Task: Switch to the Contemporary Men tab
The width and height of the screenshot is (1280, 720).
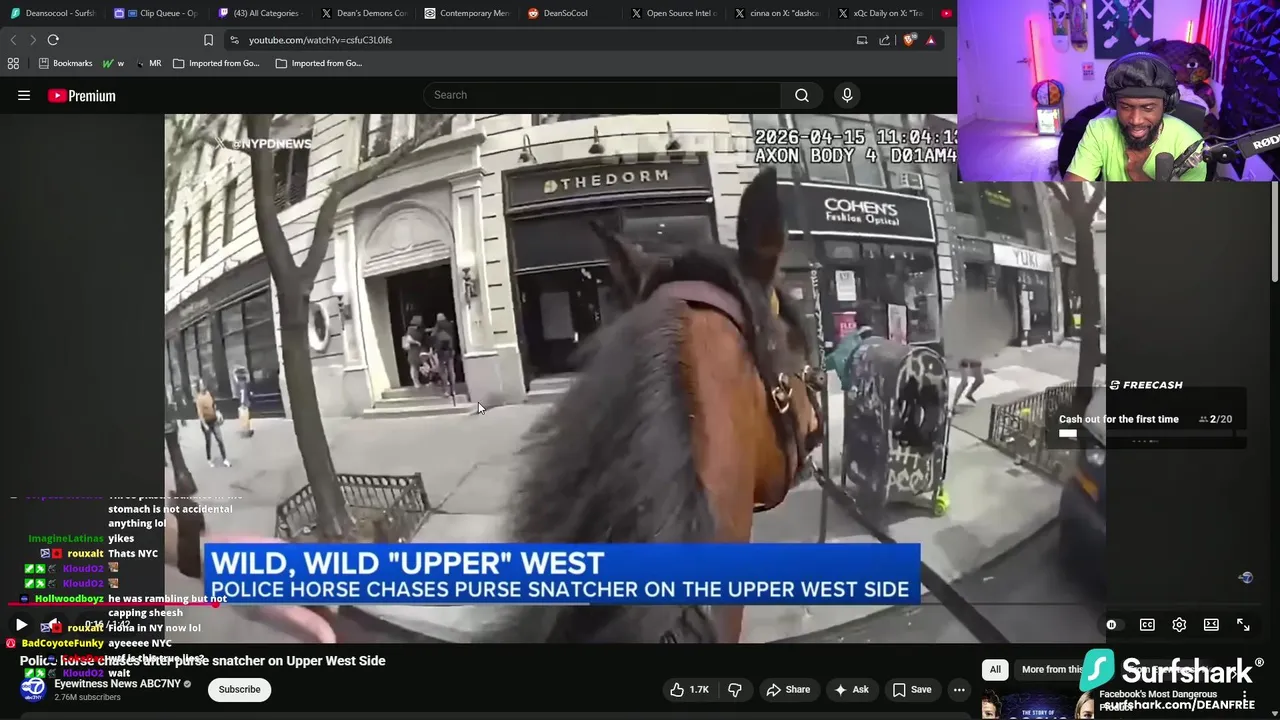Action: [x=467, y=13]
